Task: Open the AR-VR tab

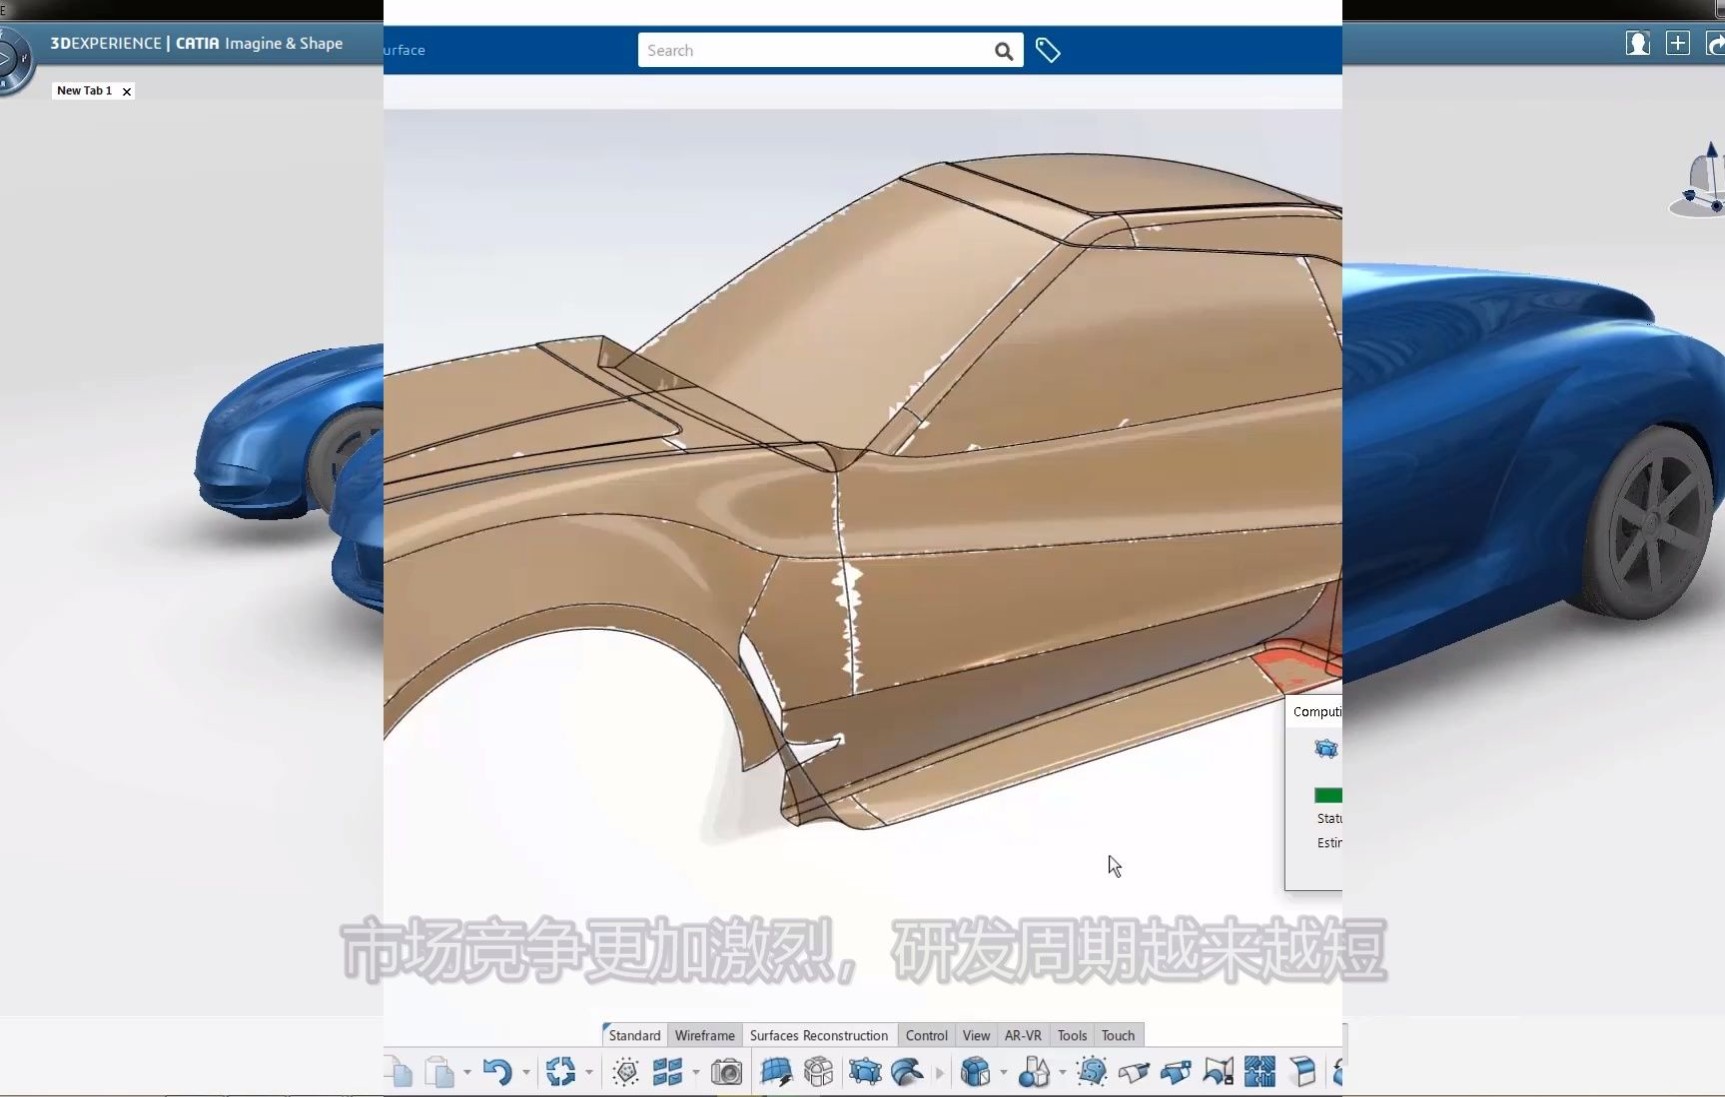Action: [x=1023, y=1035]
